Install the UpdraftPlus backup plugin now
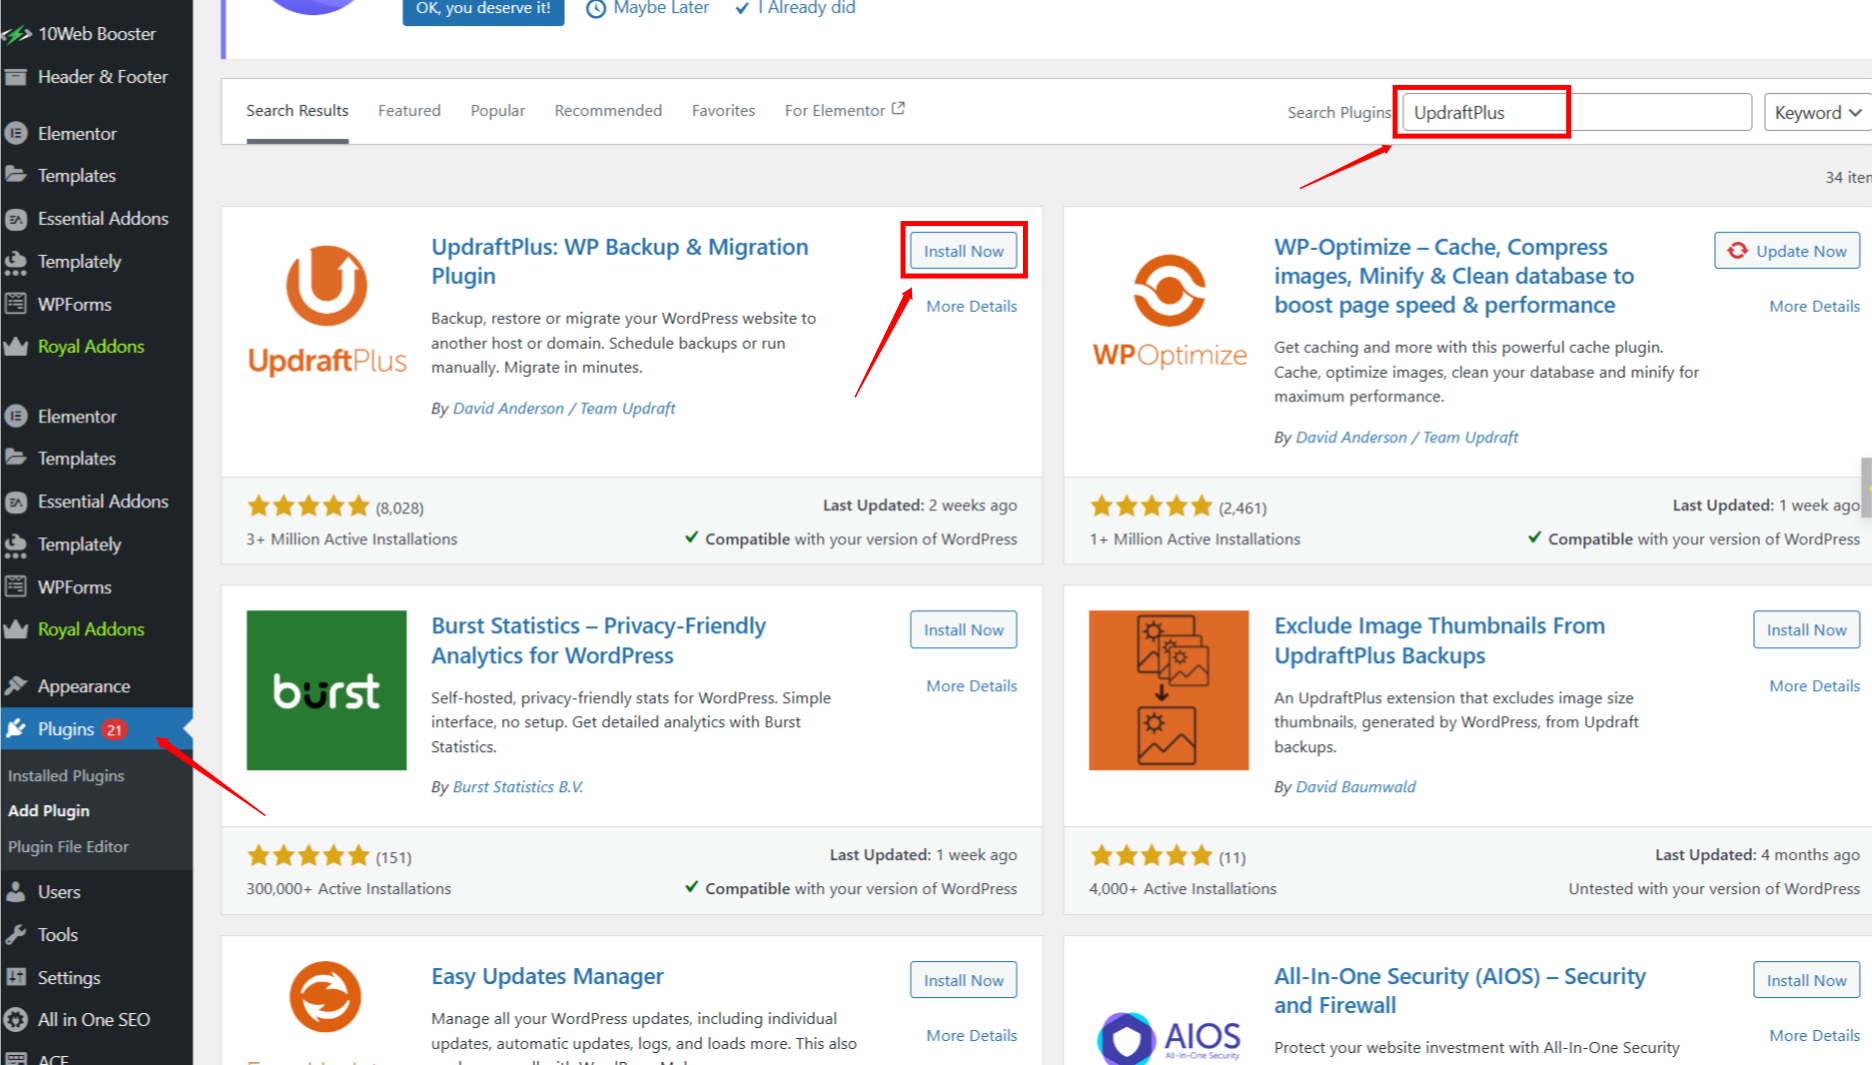Screen dimensions: 1872x1065 pos(964,251)
